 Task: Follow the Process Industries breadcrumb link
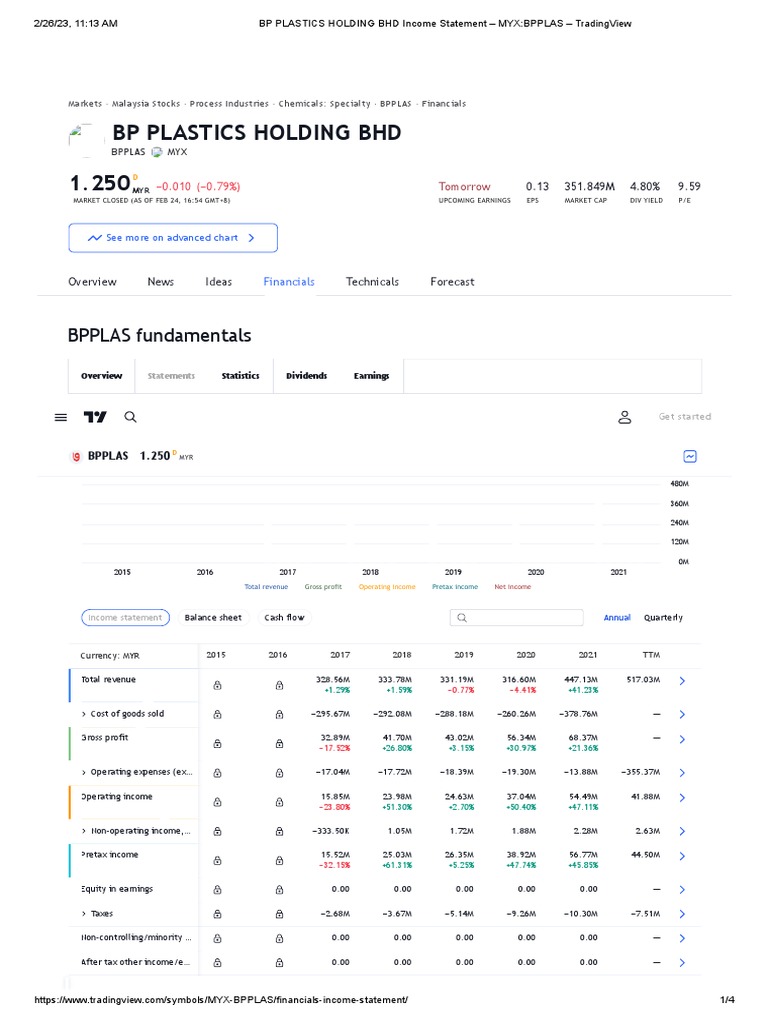click(x=229, y=104)
